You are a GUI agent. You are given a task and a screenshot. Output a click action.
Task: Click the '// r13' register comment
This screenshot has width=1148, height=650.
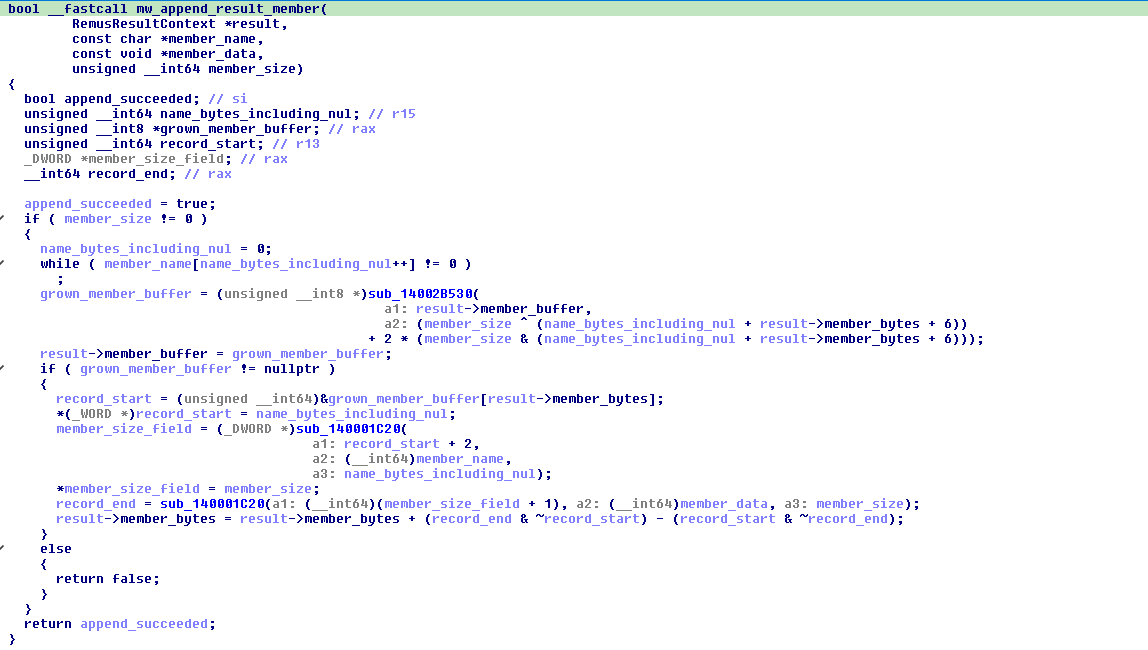click(296, 143)
